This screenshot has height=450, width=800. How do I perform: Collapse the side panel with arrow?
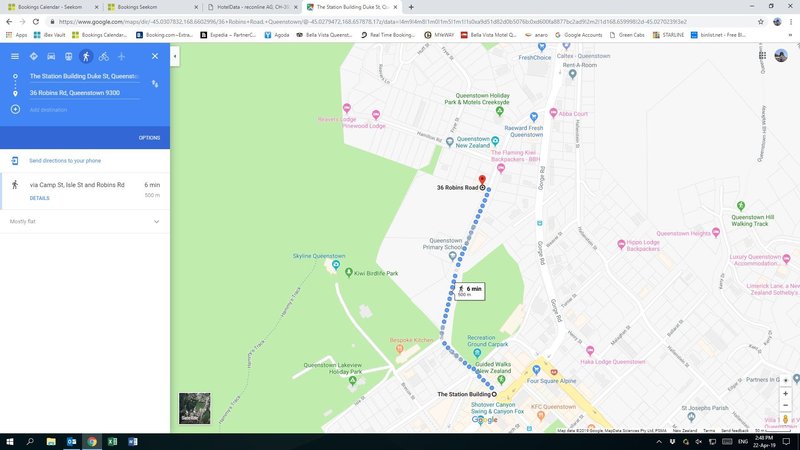click(176, 56)
